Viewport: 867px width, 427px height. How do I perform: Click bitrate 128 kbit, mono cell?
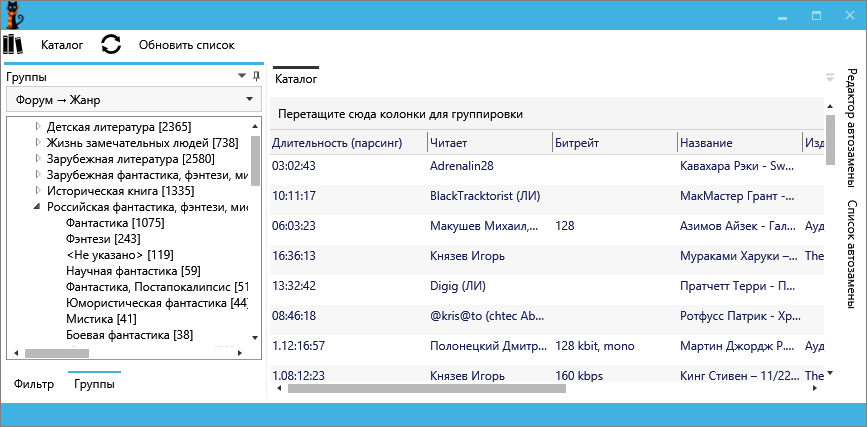pos(594,346)
